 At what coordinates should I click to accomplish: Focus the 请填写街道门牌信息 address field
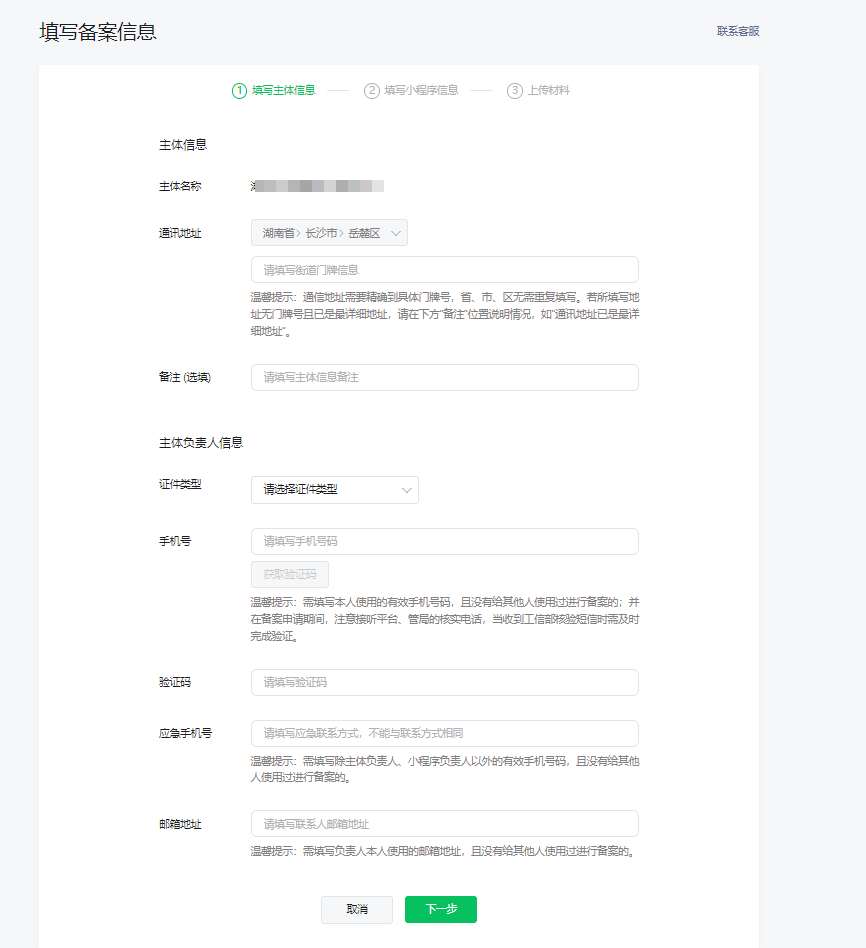tap(444, 270)
